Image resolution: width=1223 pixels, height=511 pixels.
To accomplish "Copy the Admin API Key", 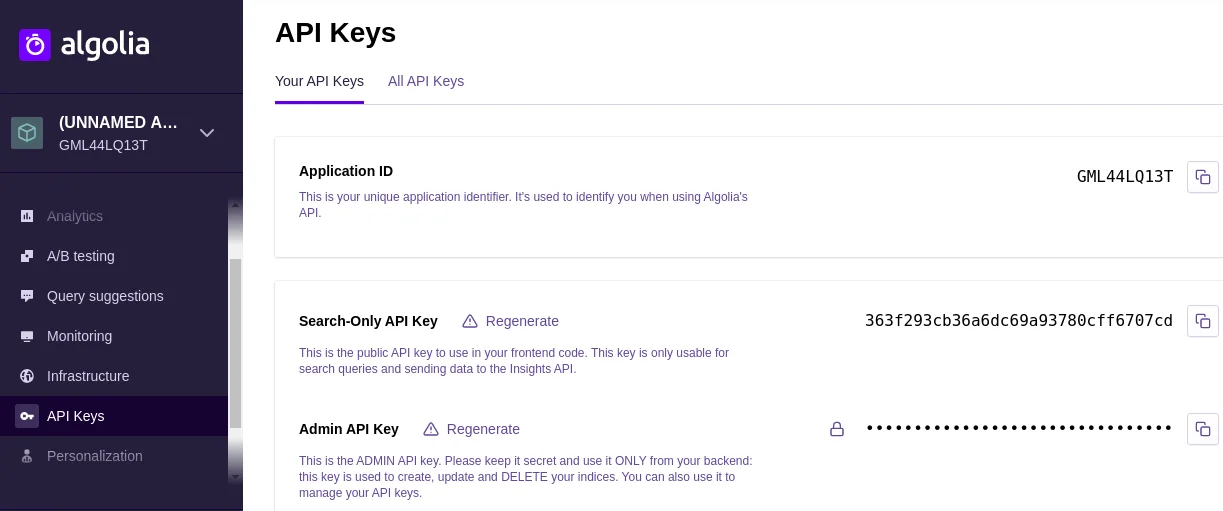I will 1203,429.
